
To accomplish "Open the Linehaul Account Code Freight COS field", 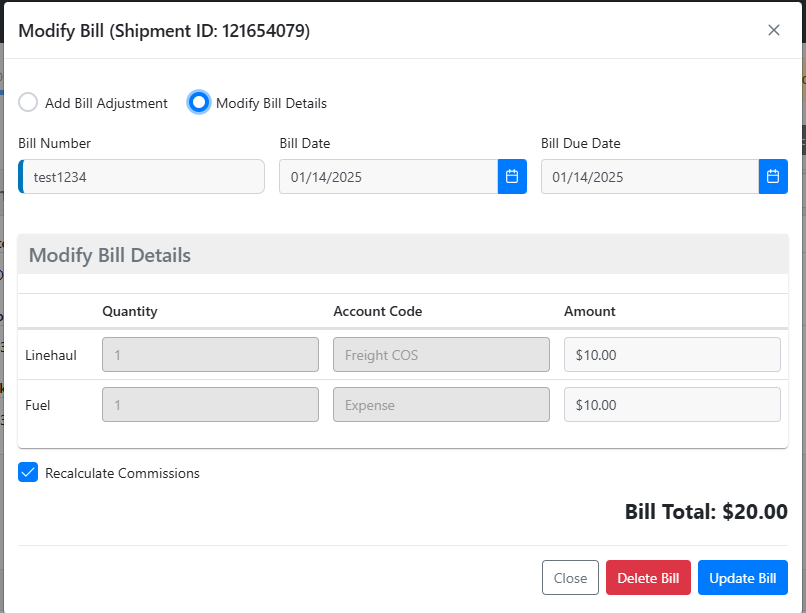I will click(x=441, y=355).
